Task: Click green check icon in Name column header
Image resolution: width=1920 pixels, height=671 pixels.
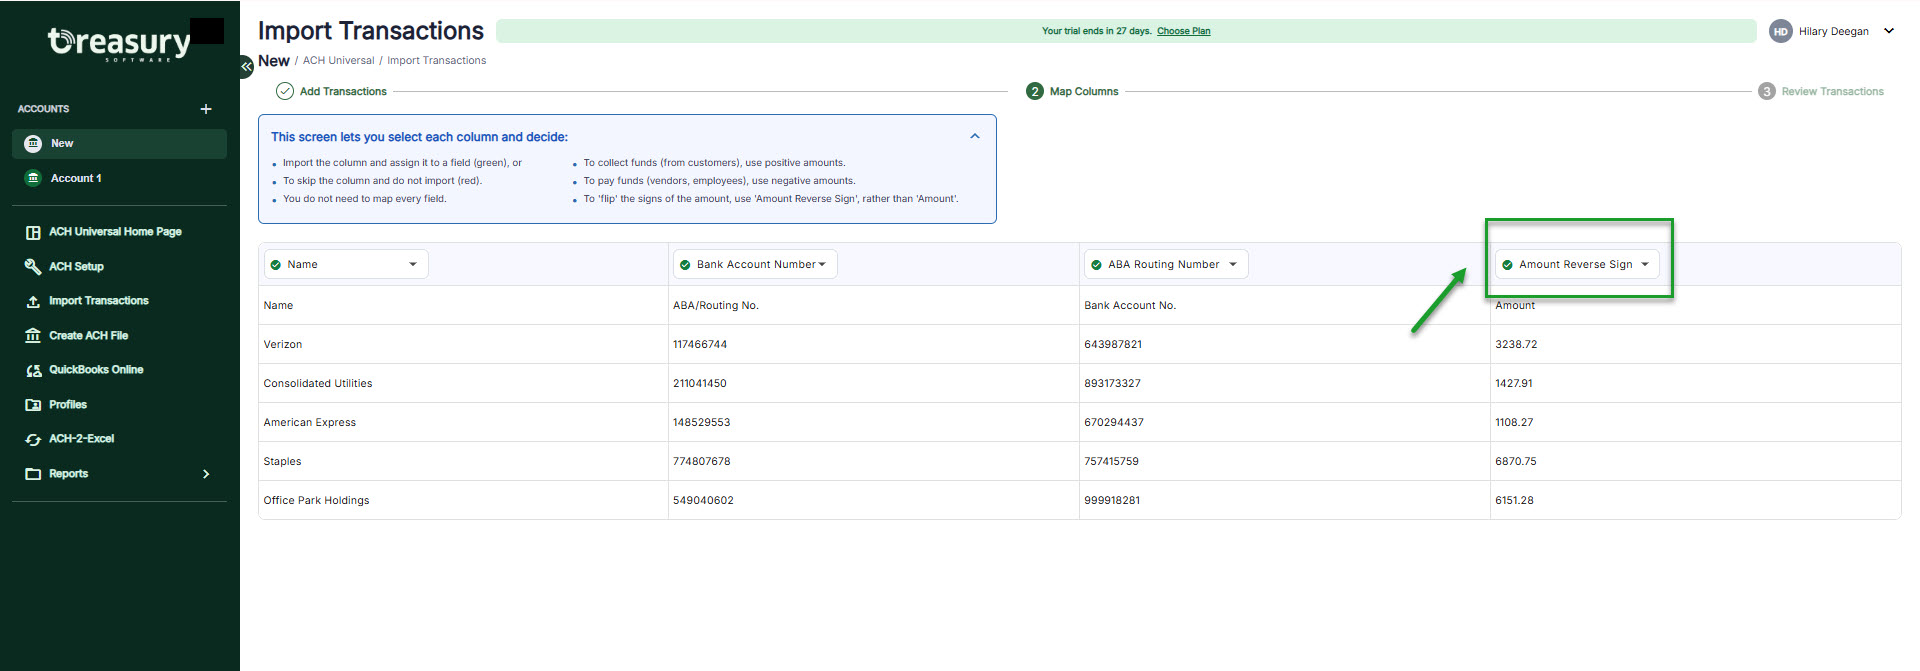Action: tap(276, 265)
